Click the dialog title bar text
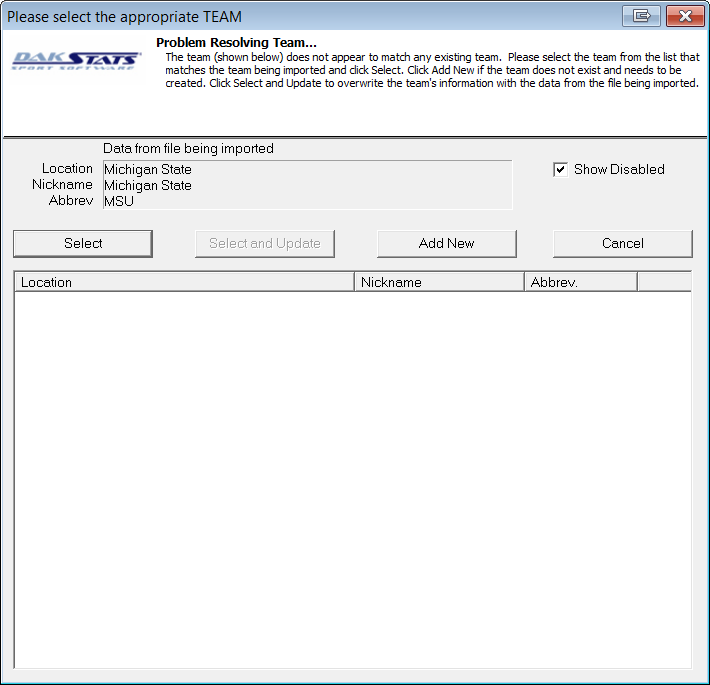 coord(125,17)
